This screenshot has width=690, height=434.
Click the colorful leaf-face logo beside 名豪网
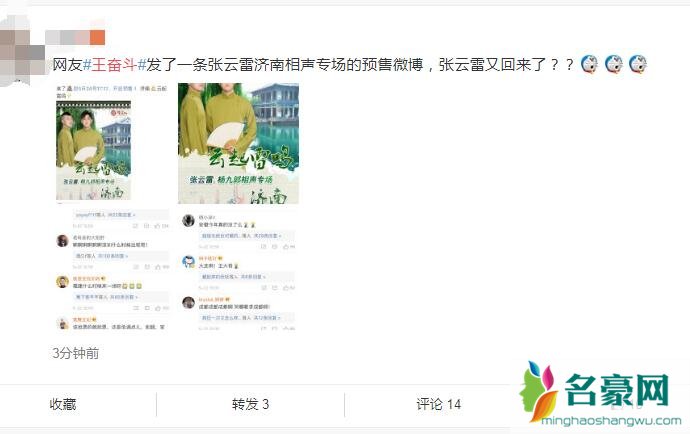(x=539, y=391)
